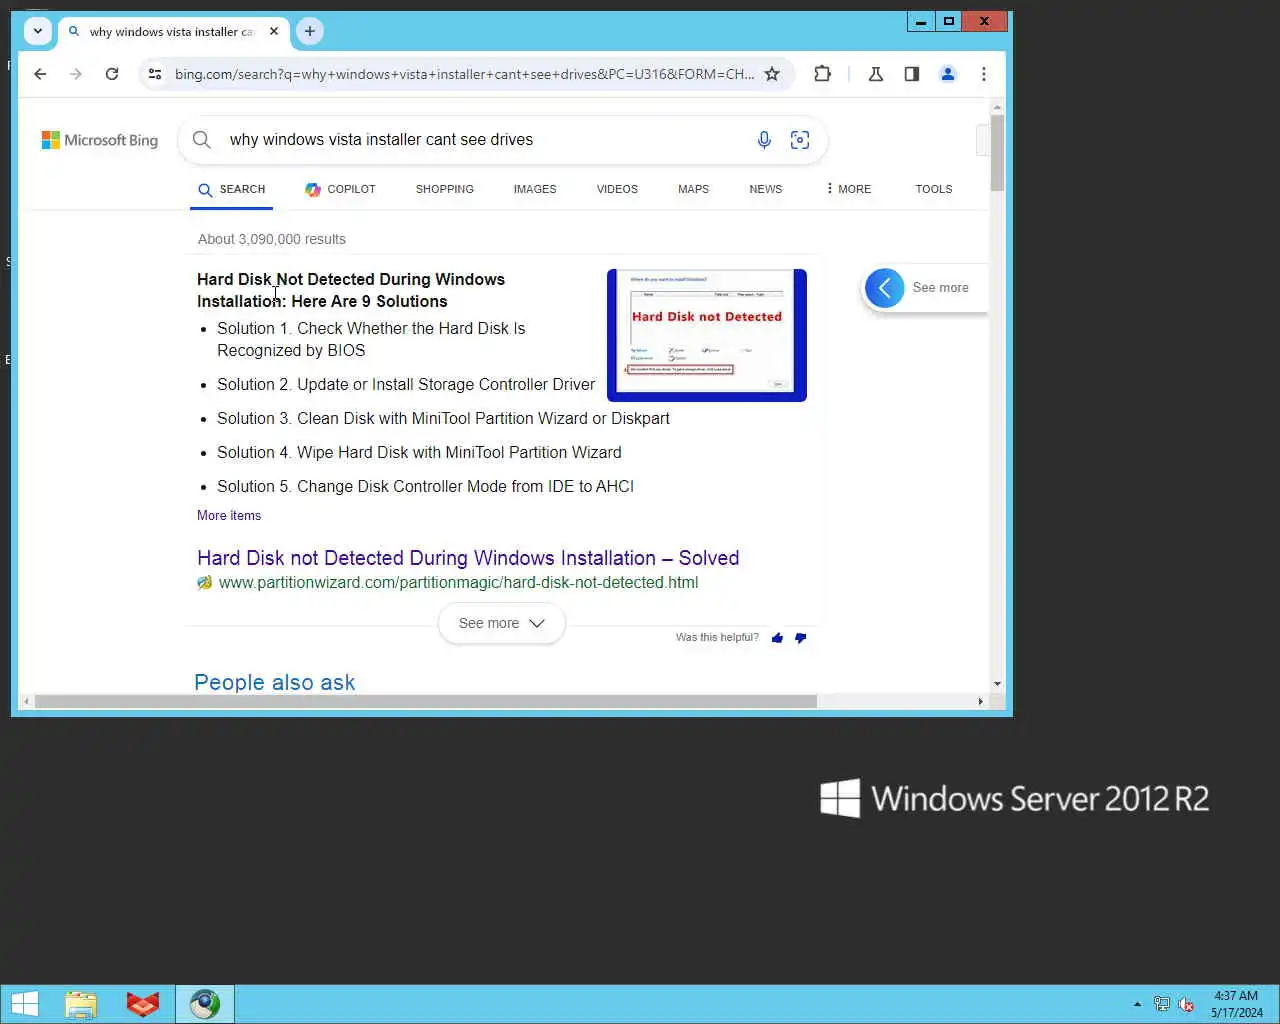Show hidden system tray icons
Screen dimensions: 1280x1024
point(1137,1004)
